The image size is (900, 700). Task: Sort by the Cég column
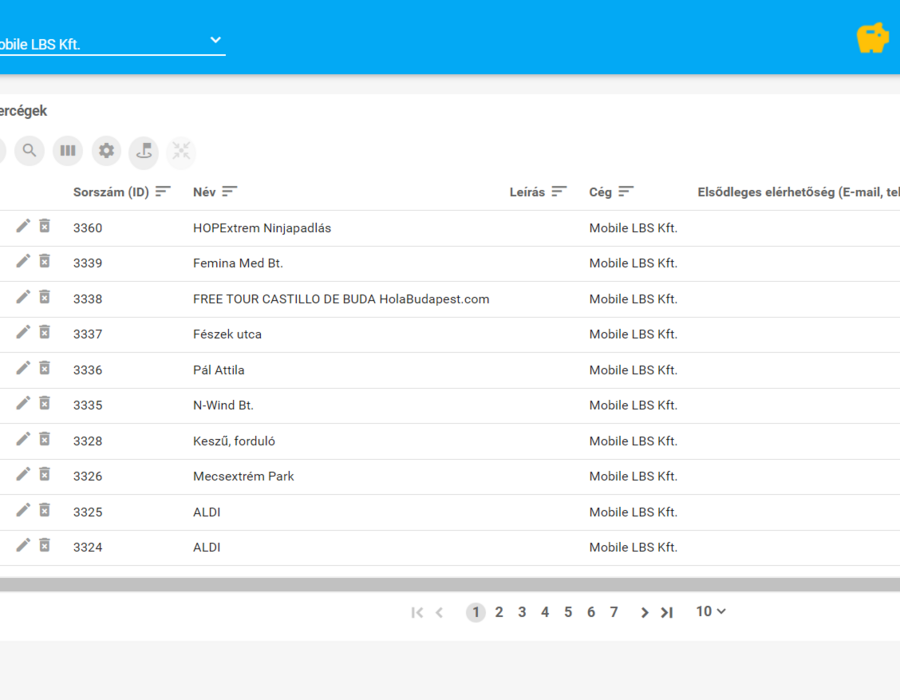click(x=626, y=191)
